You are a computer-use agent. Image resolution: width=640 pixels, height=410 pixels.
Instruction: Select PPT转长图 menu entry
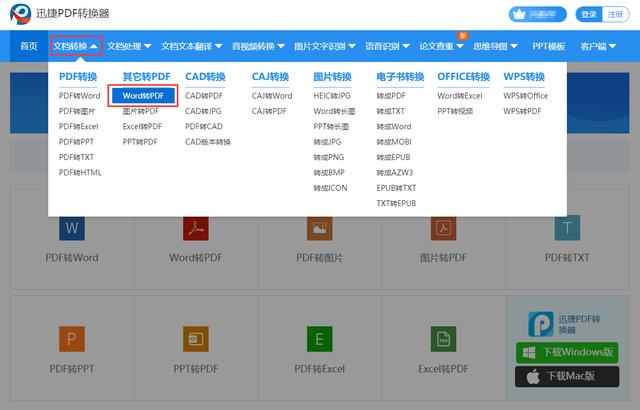[331, 126]
